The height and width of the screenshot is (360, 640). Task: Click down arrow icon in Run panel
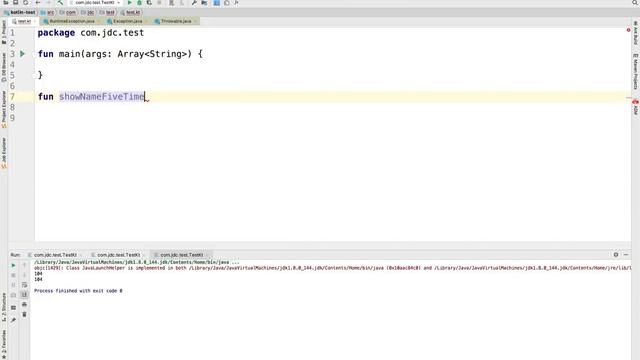[x=24, y=275]
